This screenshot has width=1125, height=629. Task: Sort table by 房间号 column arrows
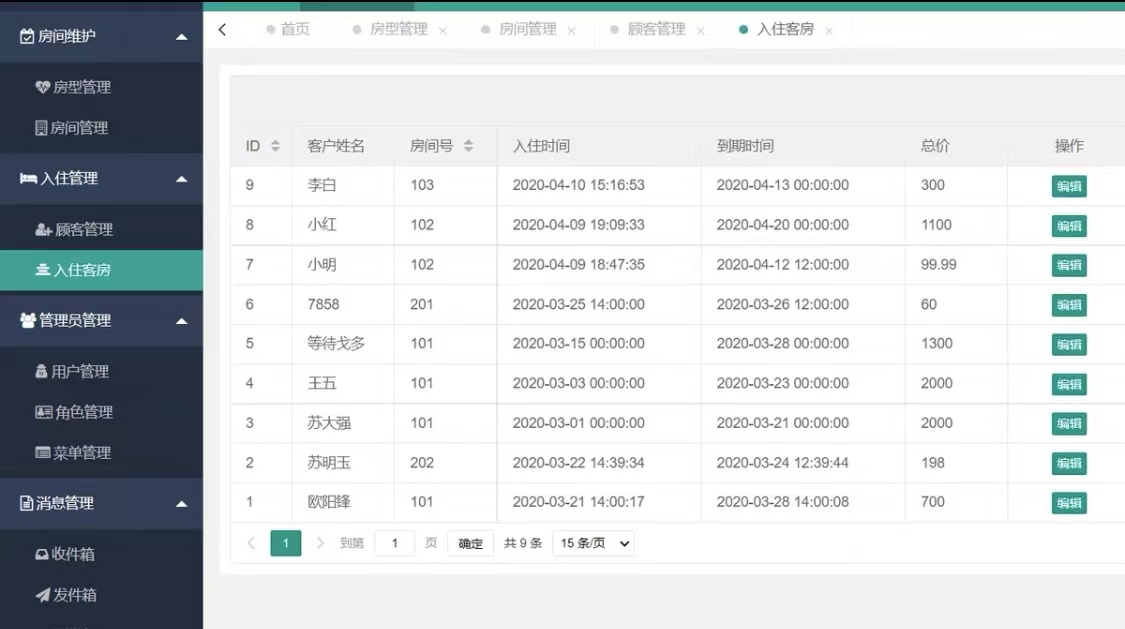pos(468,146)
